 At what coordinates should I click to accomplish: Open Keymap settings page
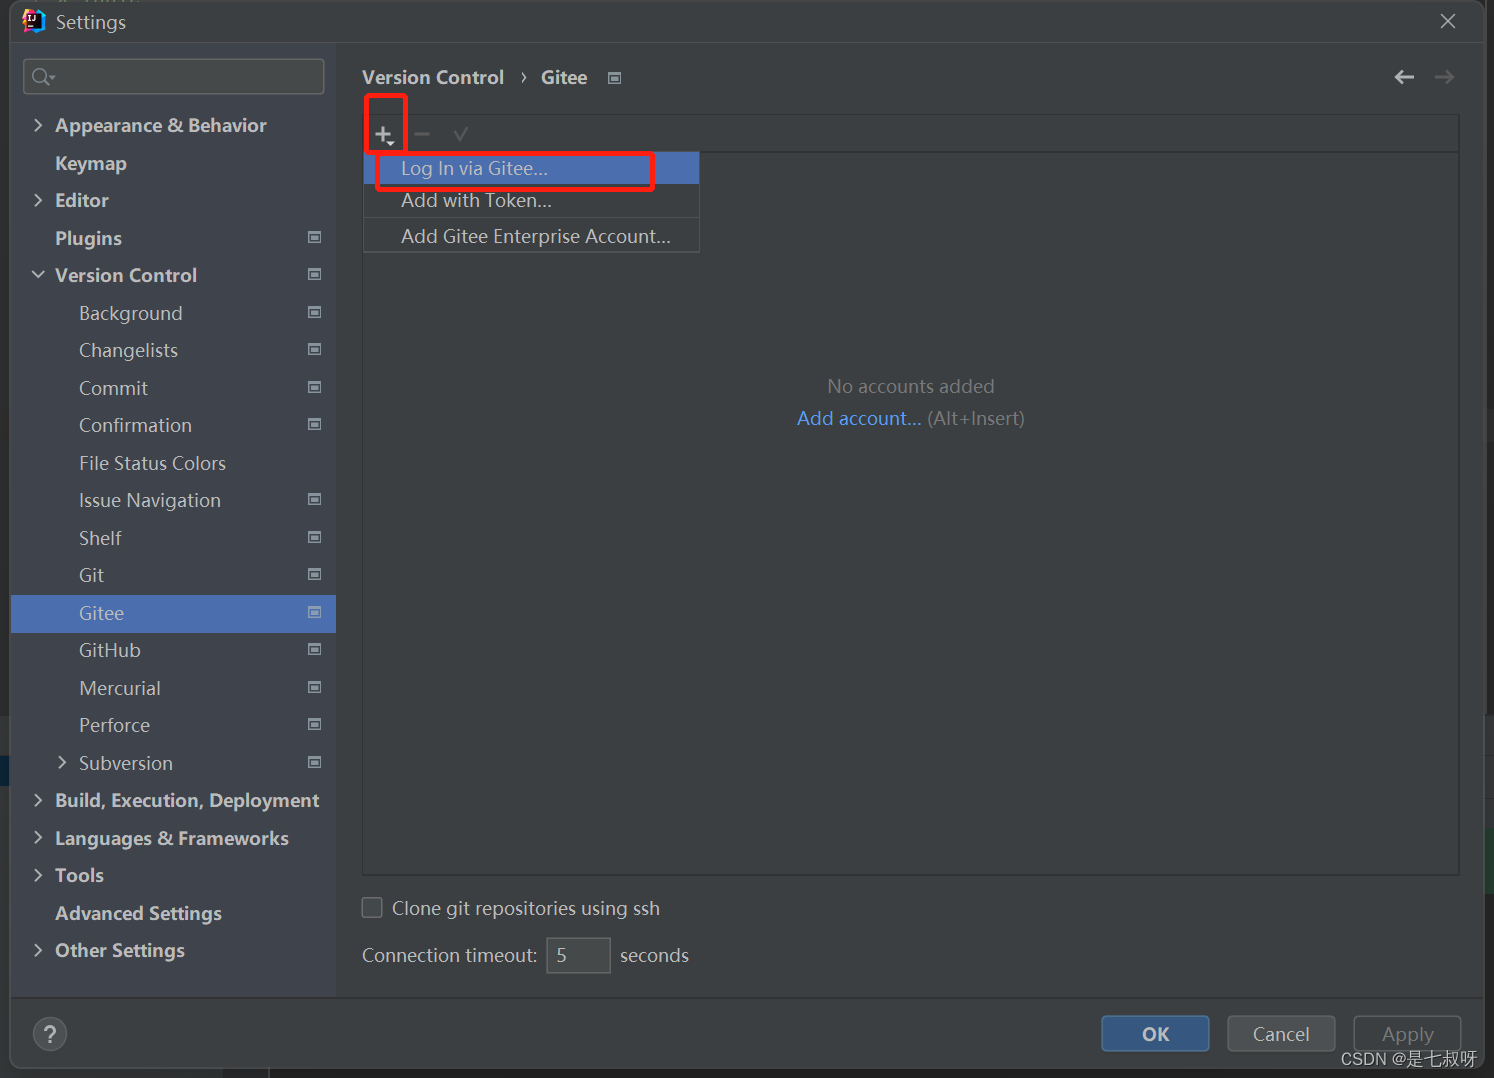pyautogui.click(x=91, y=163)
